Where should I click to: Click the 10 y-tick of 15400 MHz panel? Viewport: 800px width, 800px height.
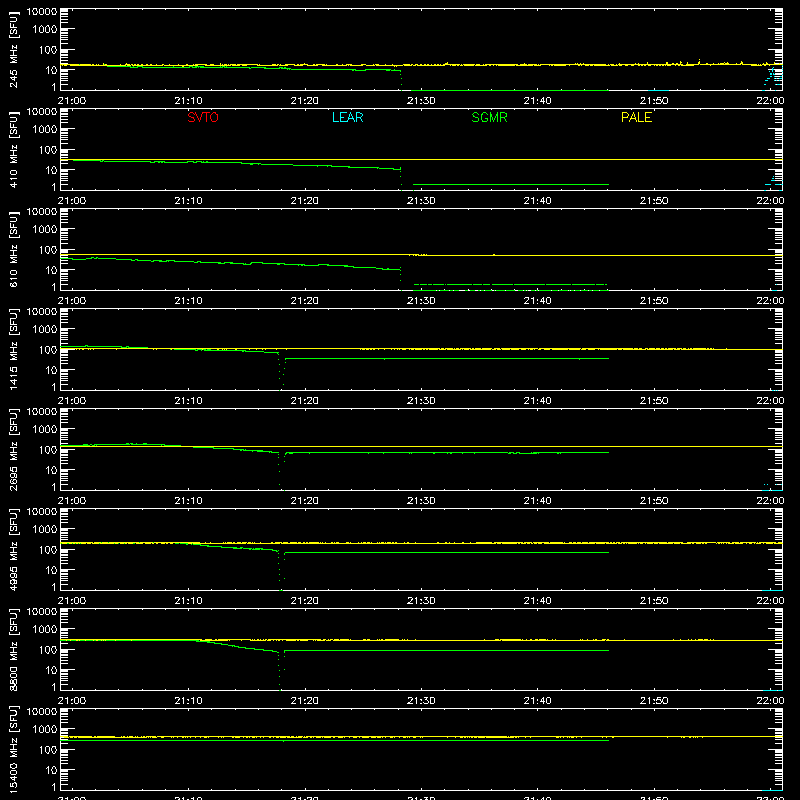51,770
